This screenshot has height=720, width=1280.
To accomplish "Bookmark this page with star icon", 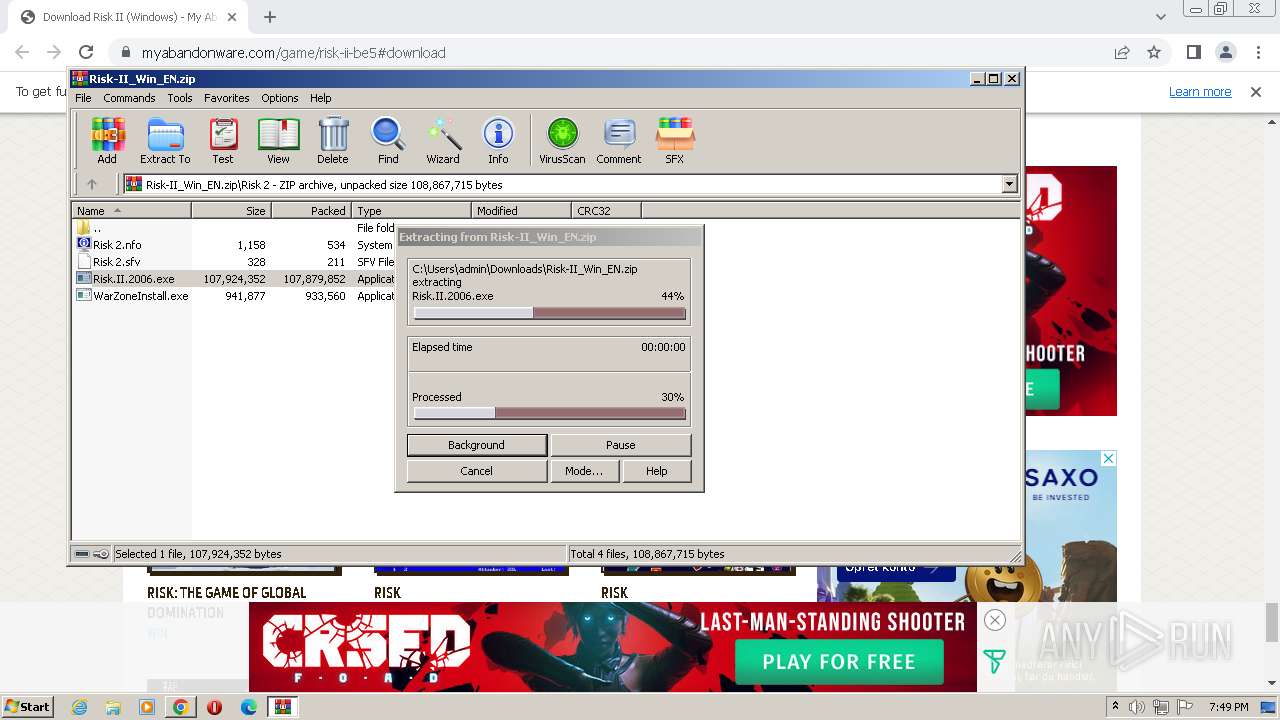I will (x=1154, y=52).
